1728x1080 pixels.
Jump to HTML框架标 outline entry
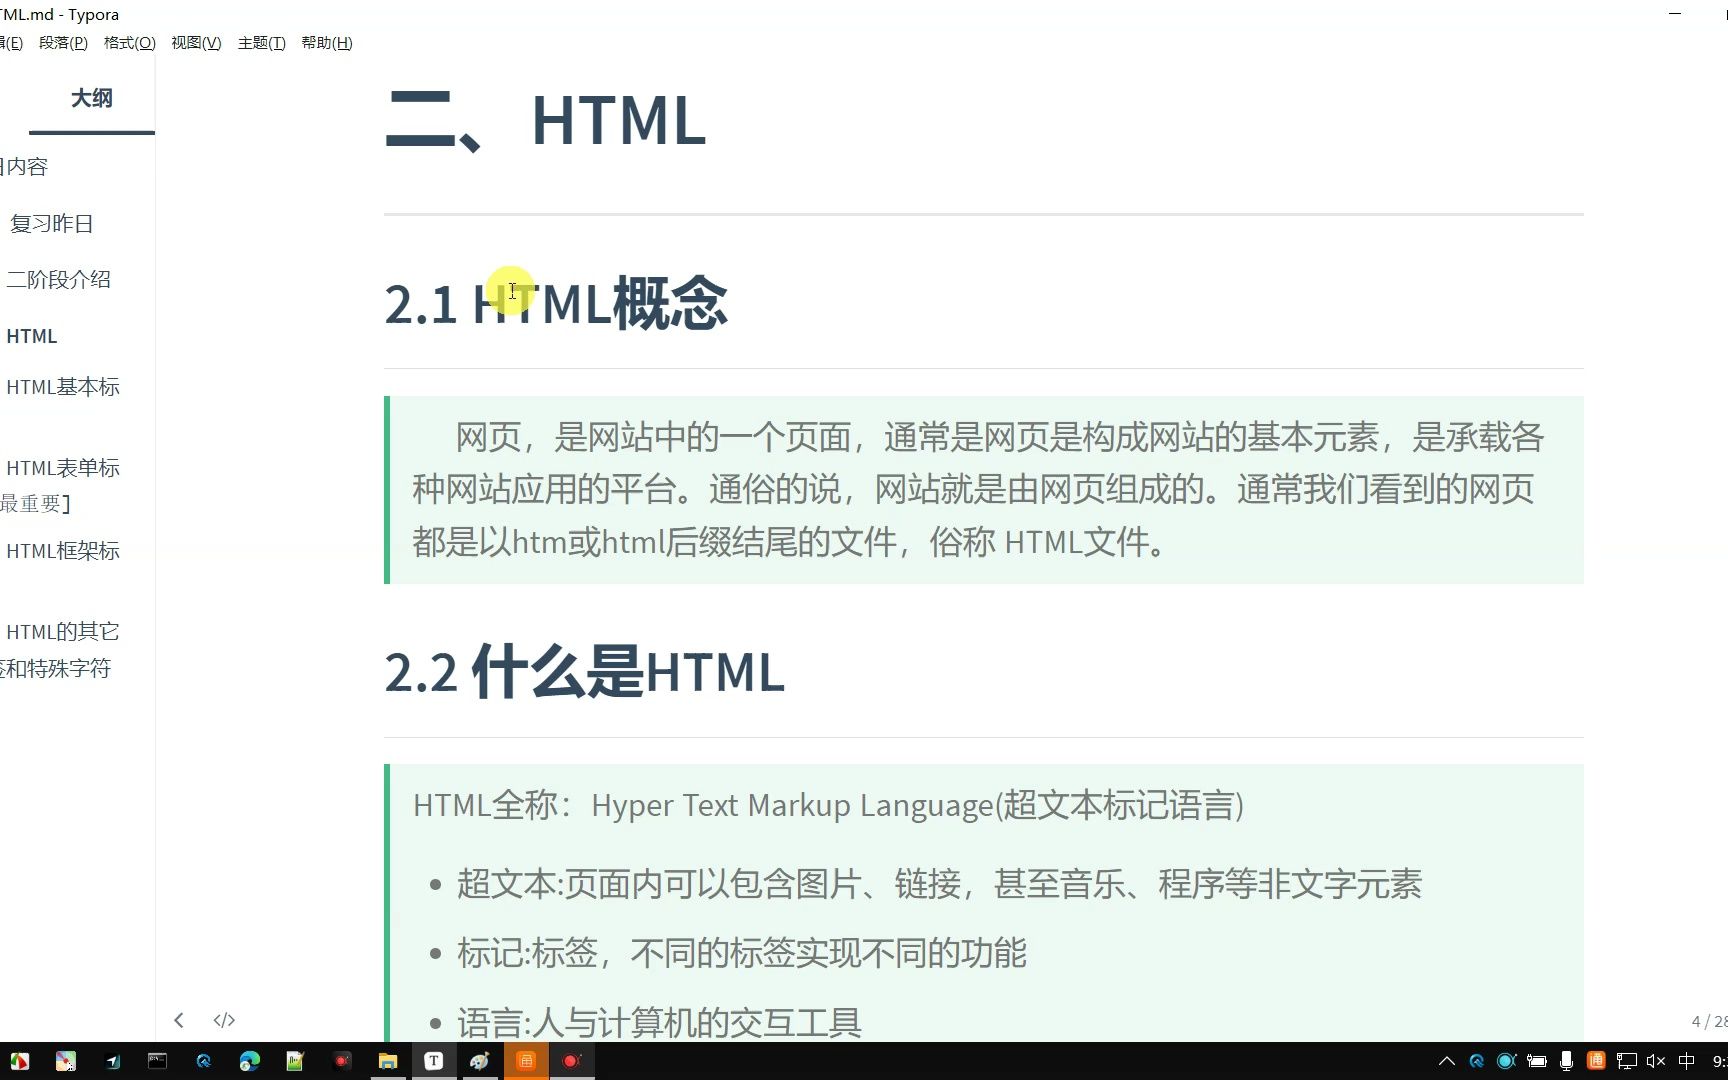pyautogui.click(x=63, y=551)
